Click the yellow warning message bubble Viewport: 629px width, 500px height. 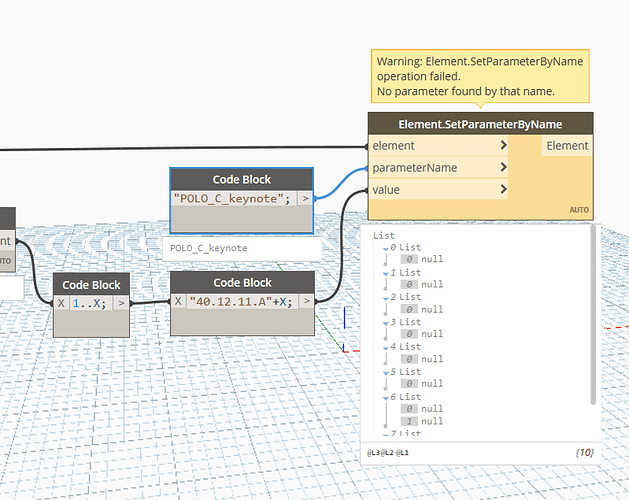pos(480,76)
